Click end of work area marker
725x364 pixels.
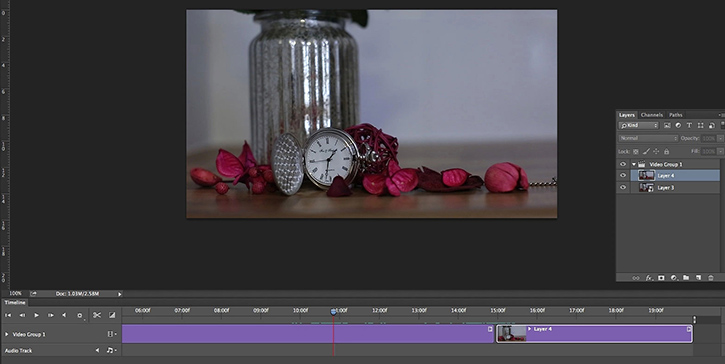[x=694, y=319]
